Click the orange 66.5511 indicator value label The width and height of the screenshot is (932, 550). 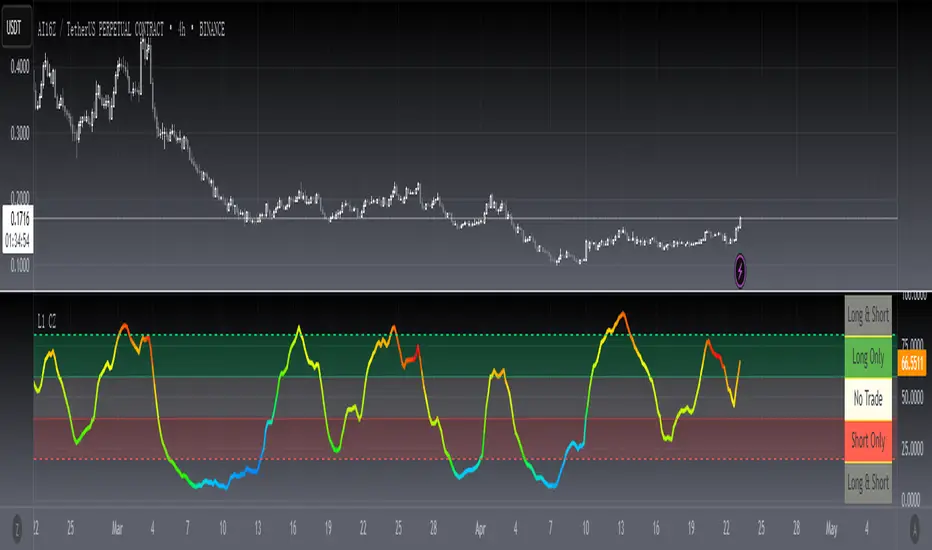point(911,363)
